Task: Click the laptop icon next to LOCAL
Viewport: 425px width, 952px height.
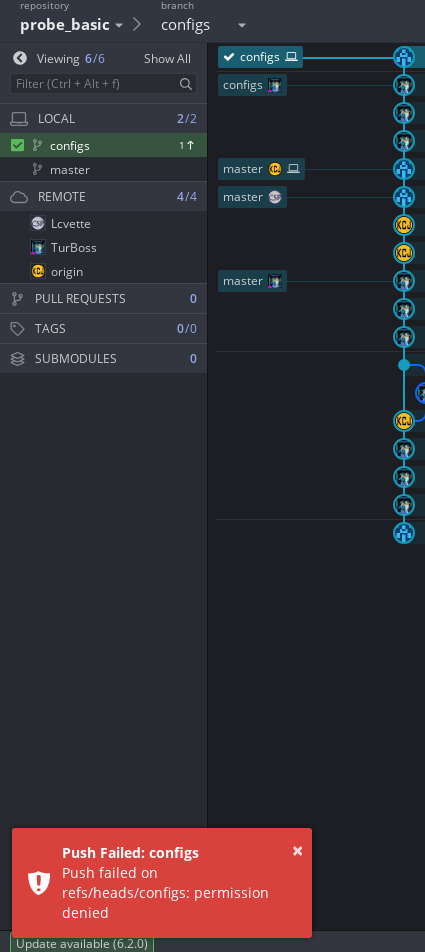Action: [x=19, y=119]
